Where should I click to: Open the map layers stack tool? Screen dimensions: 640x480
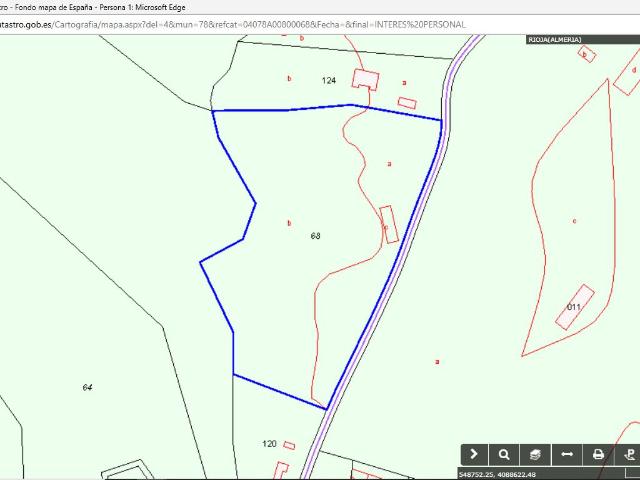tap(535, 454)
